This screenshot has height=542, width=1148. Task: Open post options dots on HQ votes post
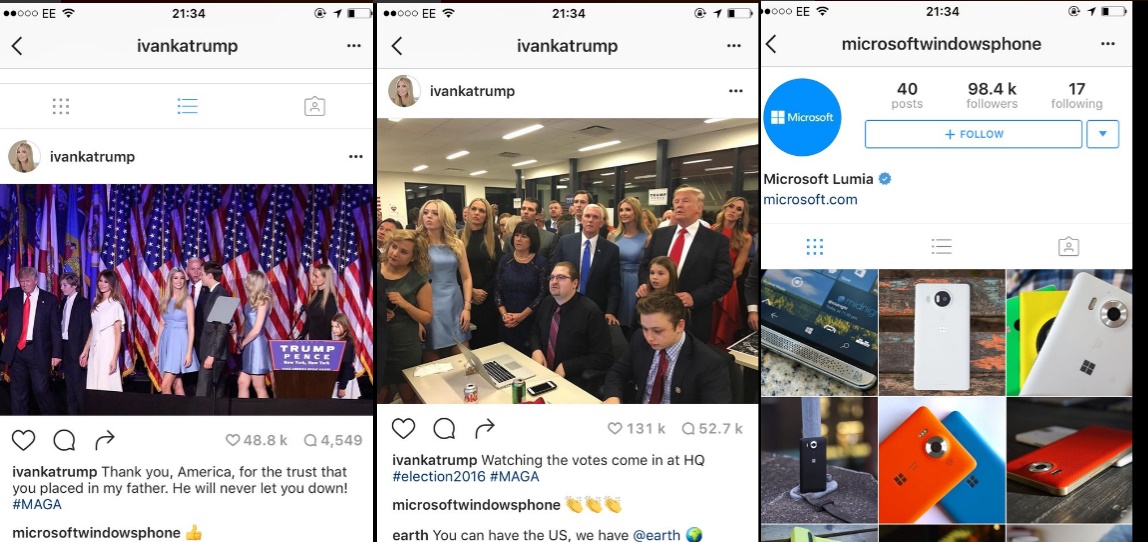pyautogui.click(x=736, y=92)
